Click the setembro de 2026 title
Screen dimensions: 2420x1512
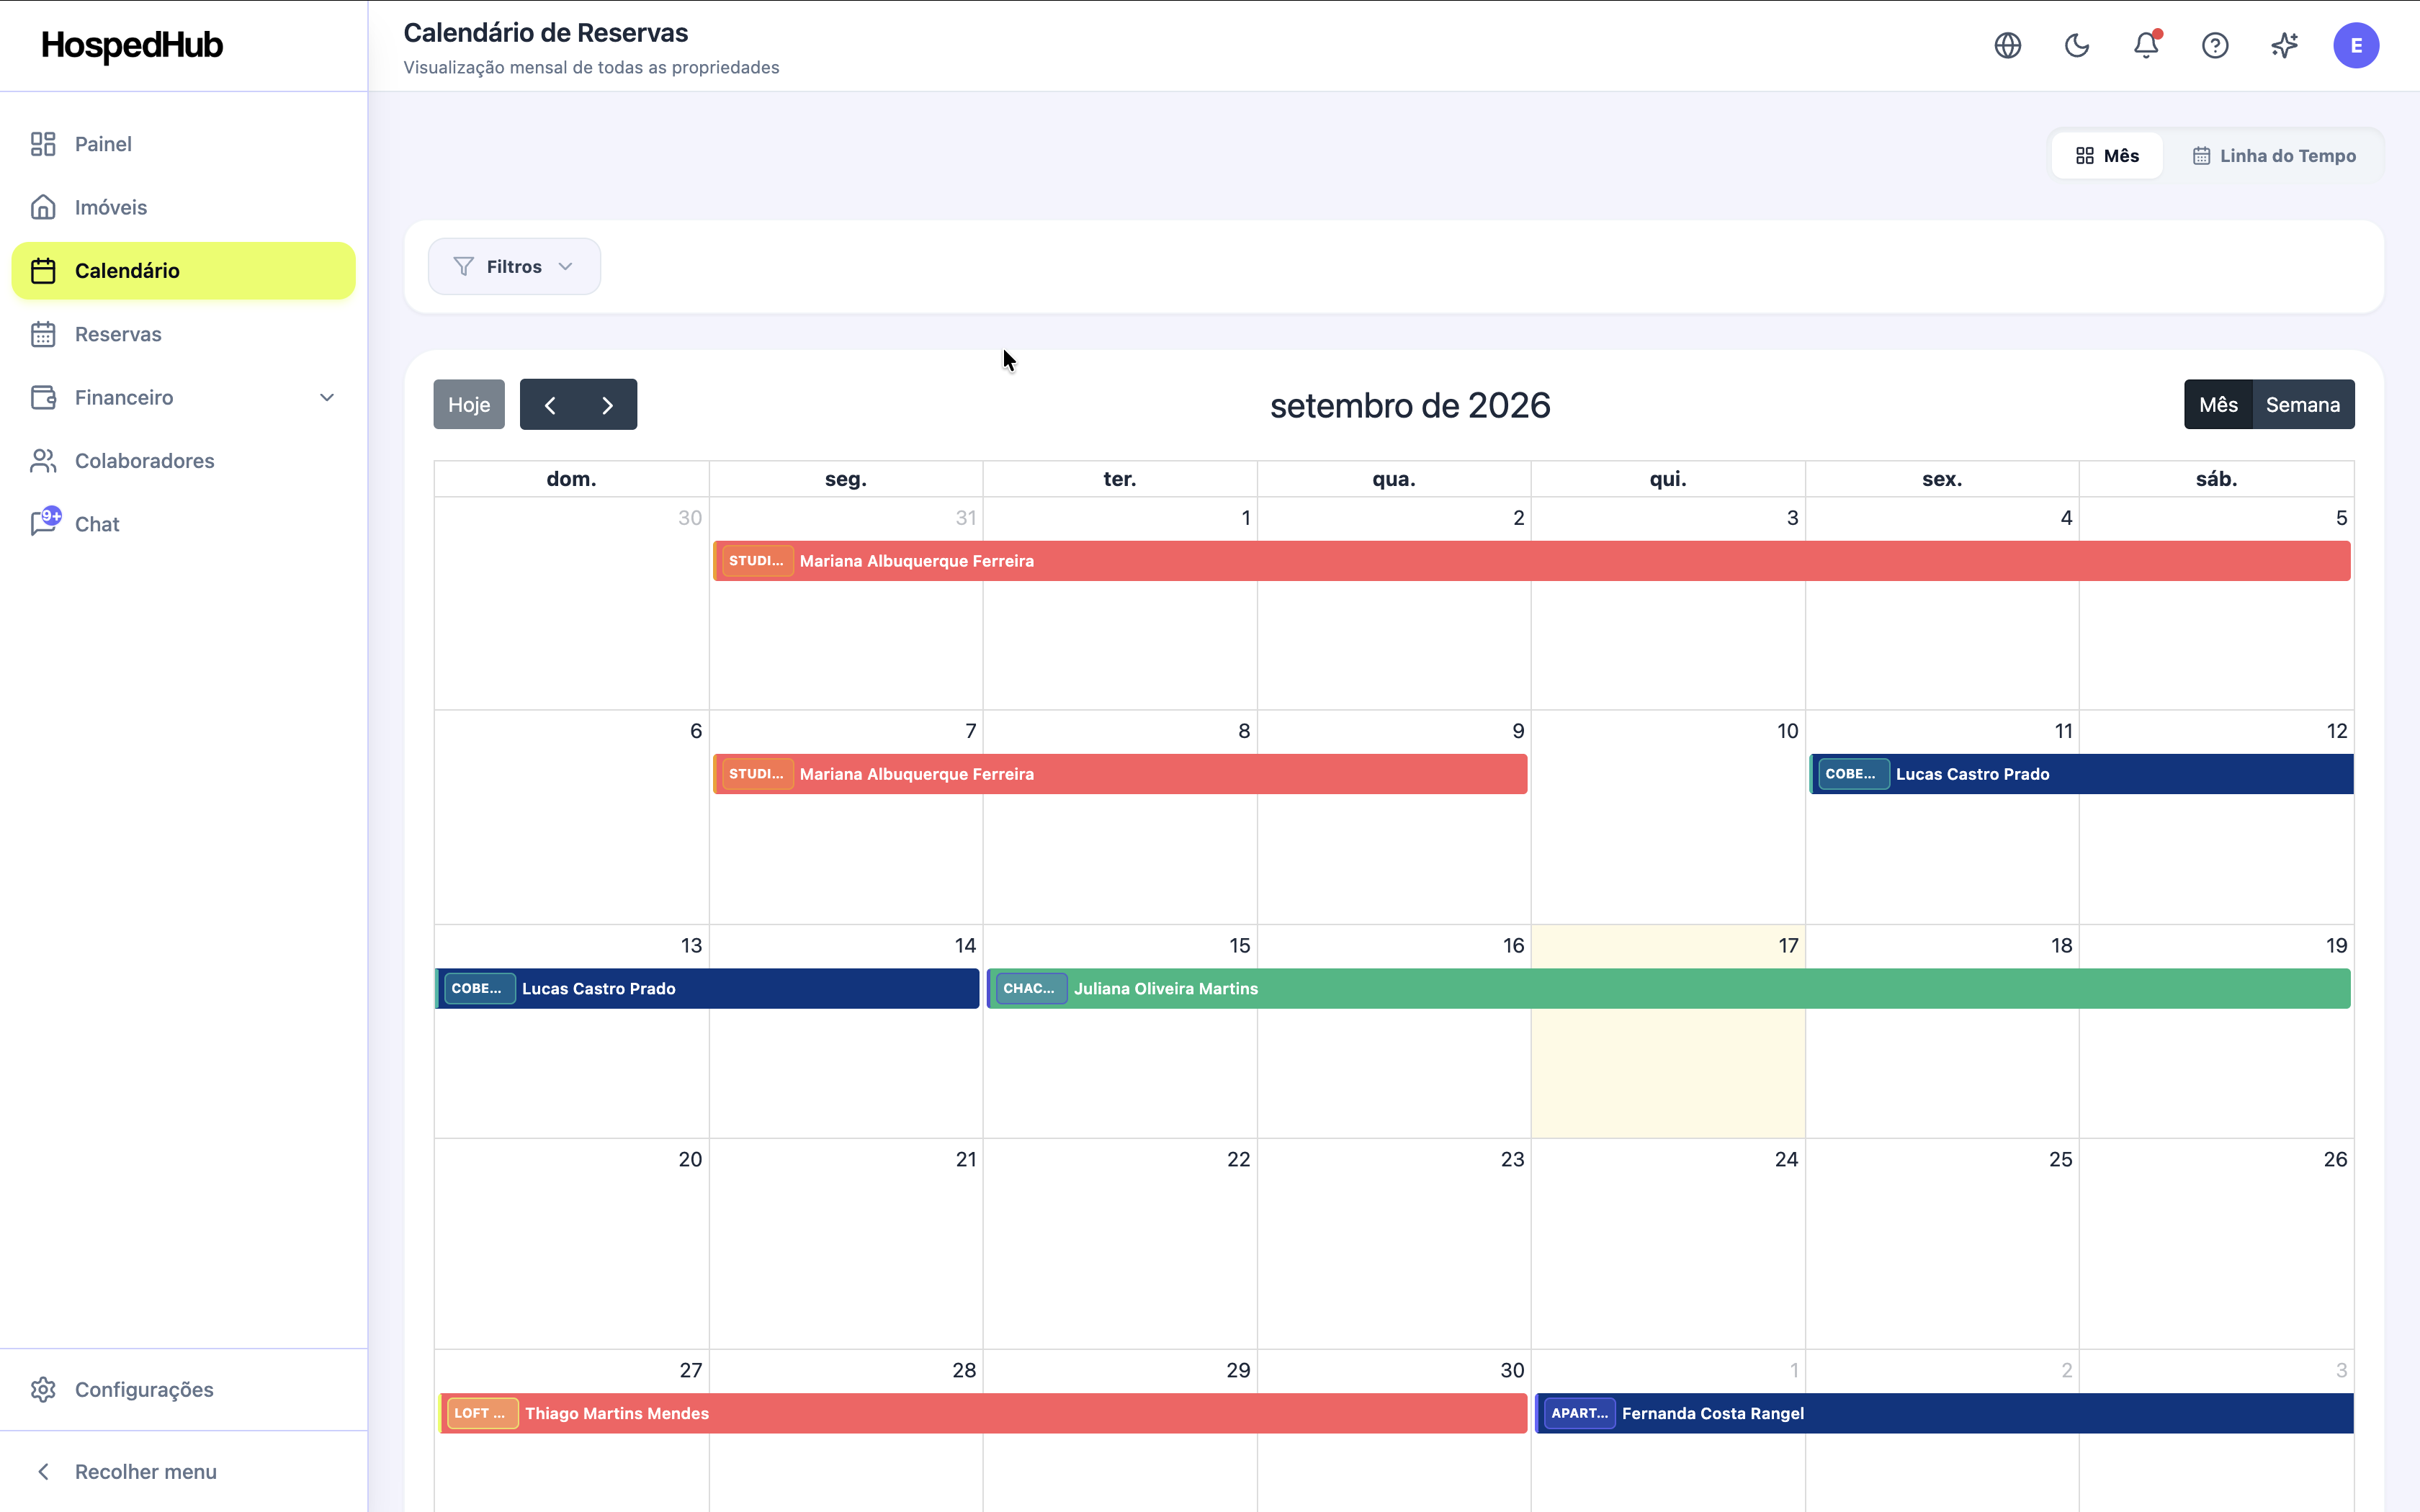click(x=1410, y=405)
